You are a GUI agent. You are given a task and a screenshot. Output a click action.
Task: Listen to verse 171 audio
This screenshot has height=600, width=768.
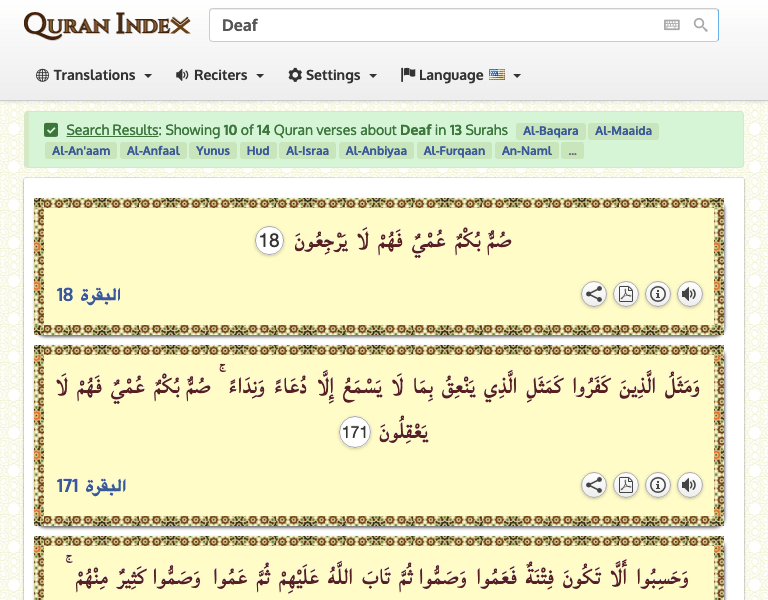coord(689,485)
